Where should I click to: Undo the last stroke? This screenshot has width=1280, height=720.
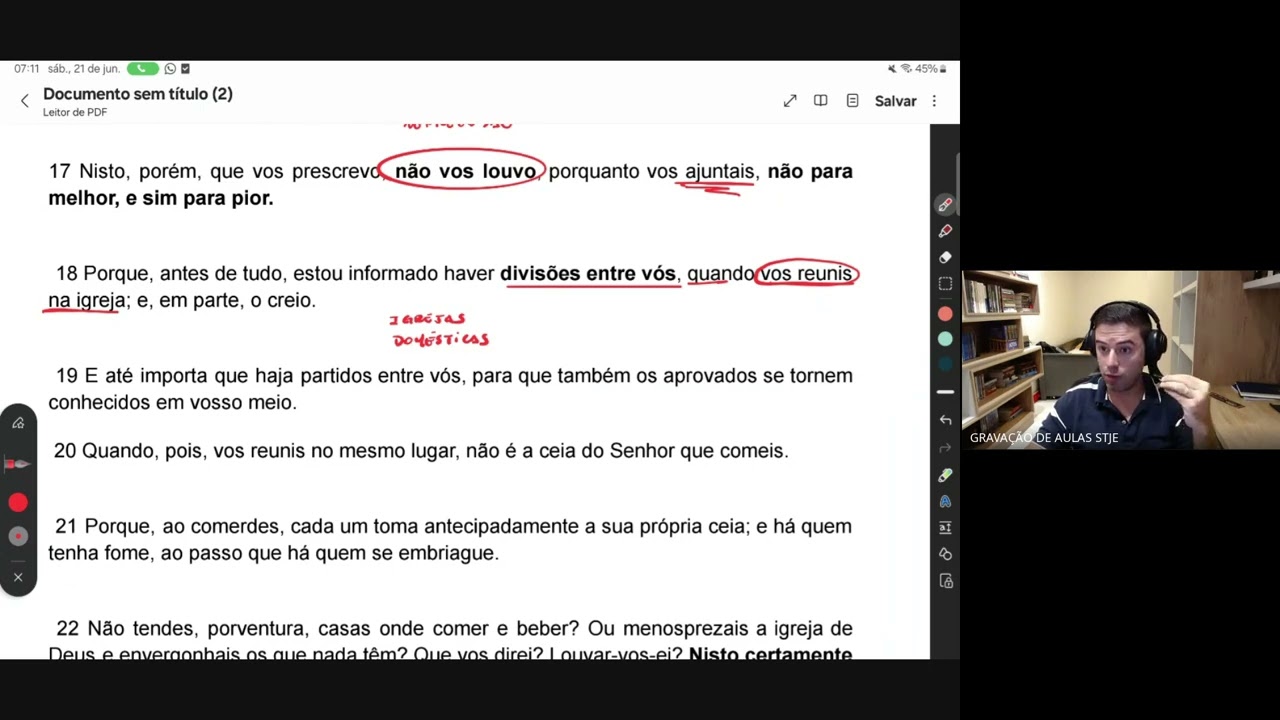[x=945, y=420]
